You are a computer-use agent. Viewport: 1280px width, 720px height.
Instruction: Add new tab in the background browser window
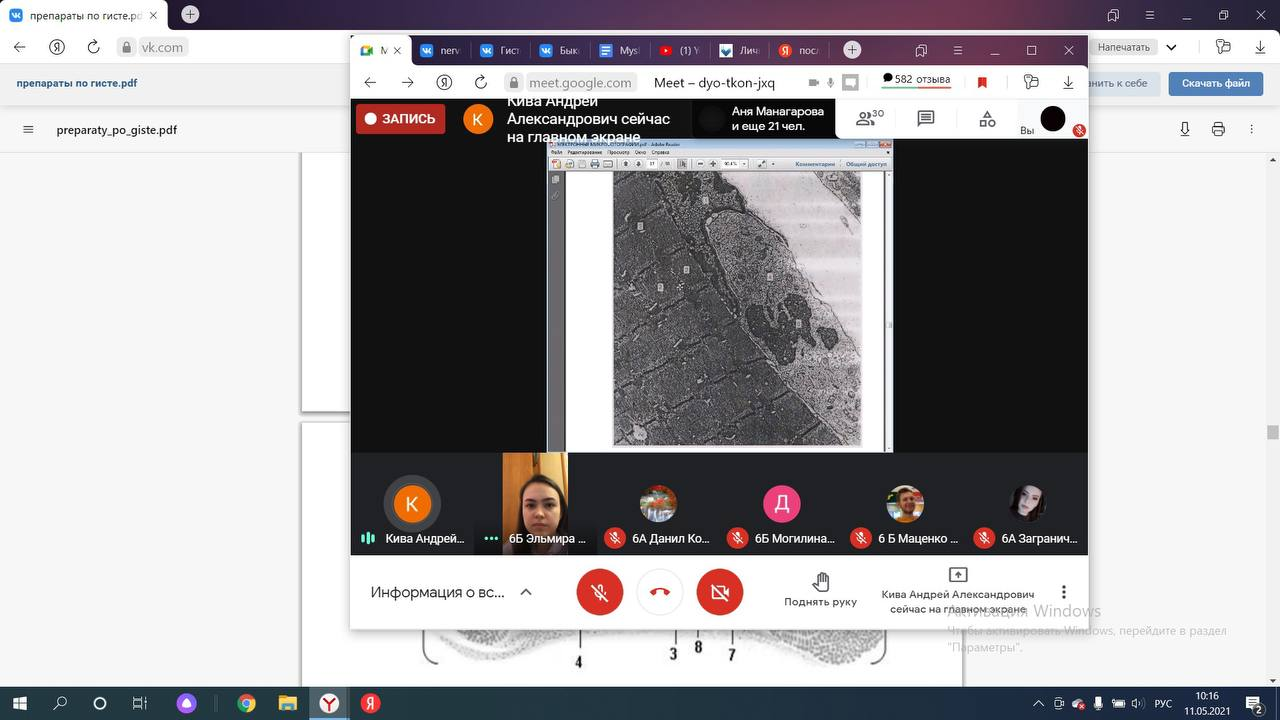(x=190, y=14)
